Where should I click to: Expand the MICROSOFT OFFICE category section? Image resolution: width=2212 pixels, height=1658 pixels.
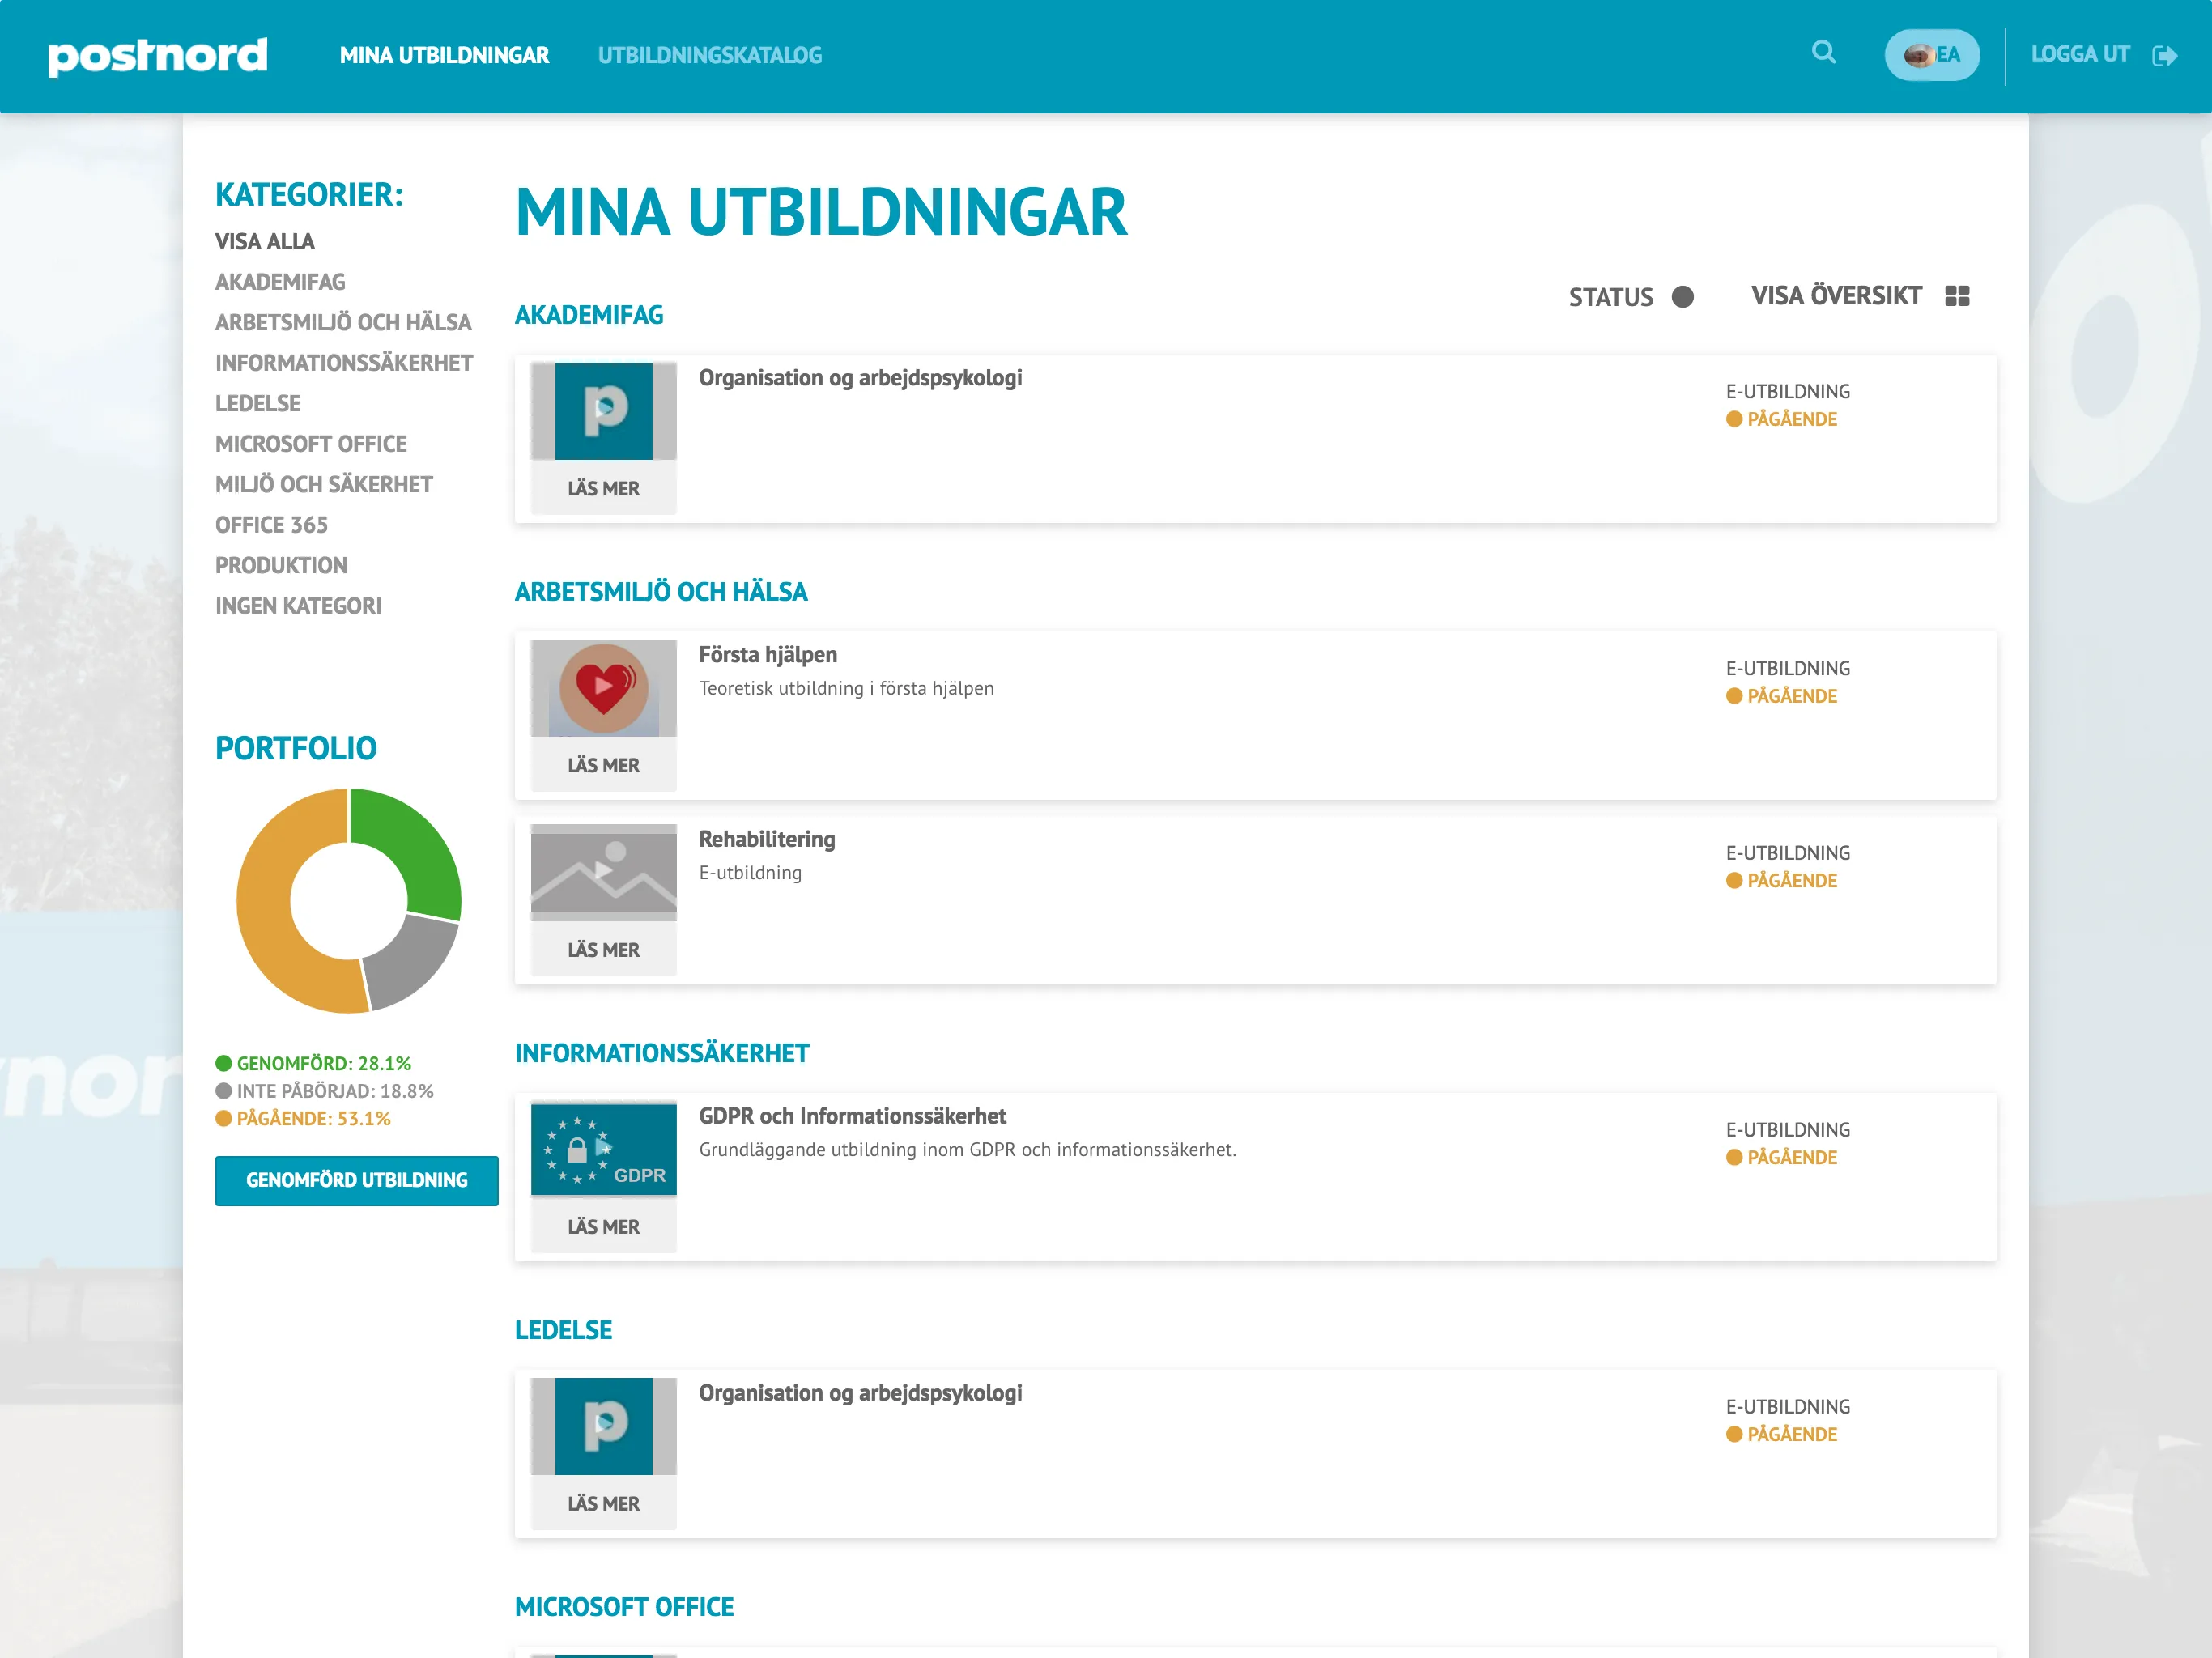coord(624,1606)
